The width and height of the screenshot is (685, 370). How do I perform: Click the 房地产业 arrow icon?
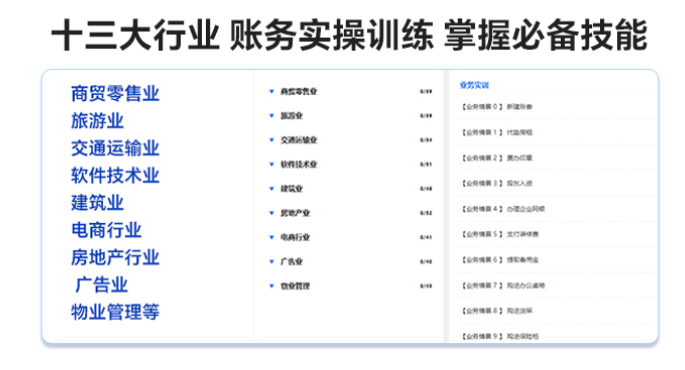pos(271,213)
